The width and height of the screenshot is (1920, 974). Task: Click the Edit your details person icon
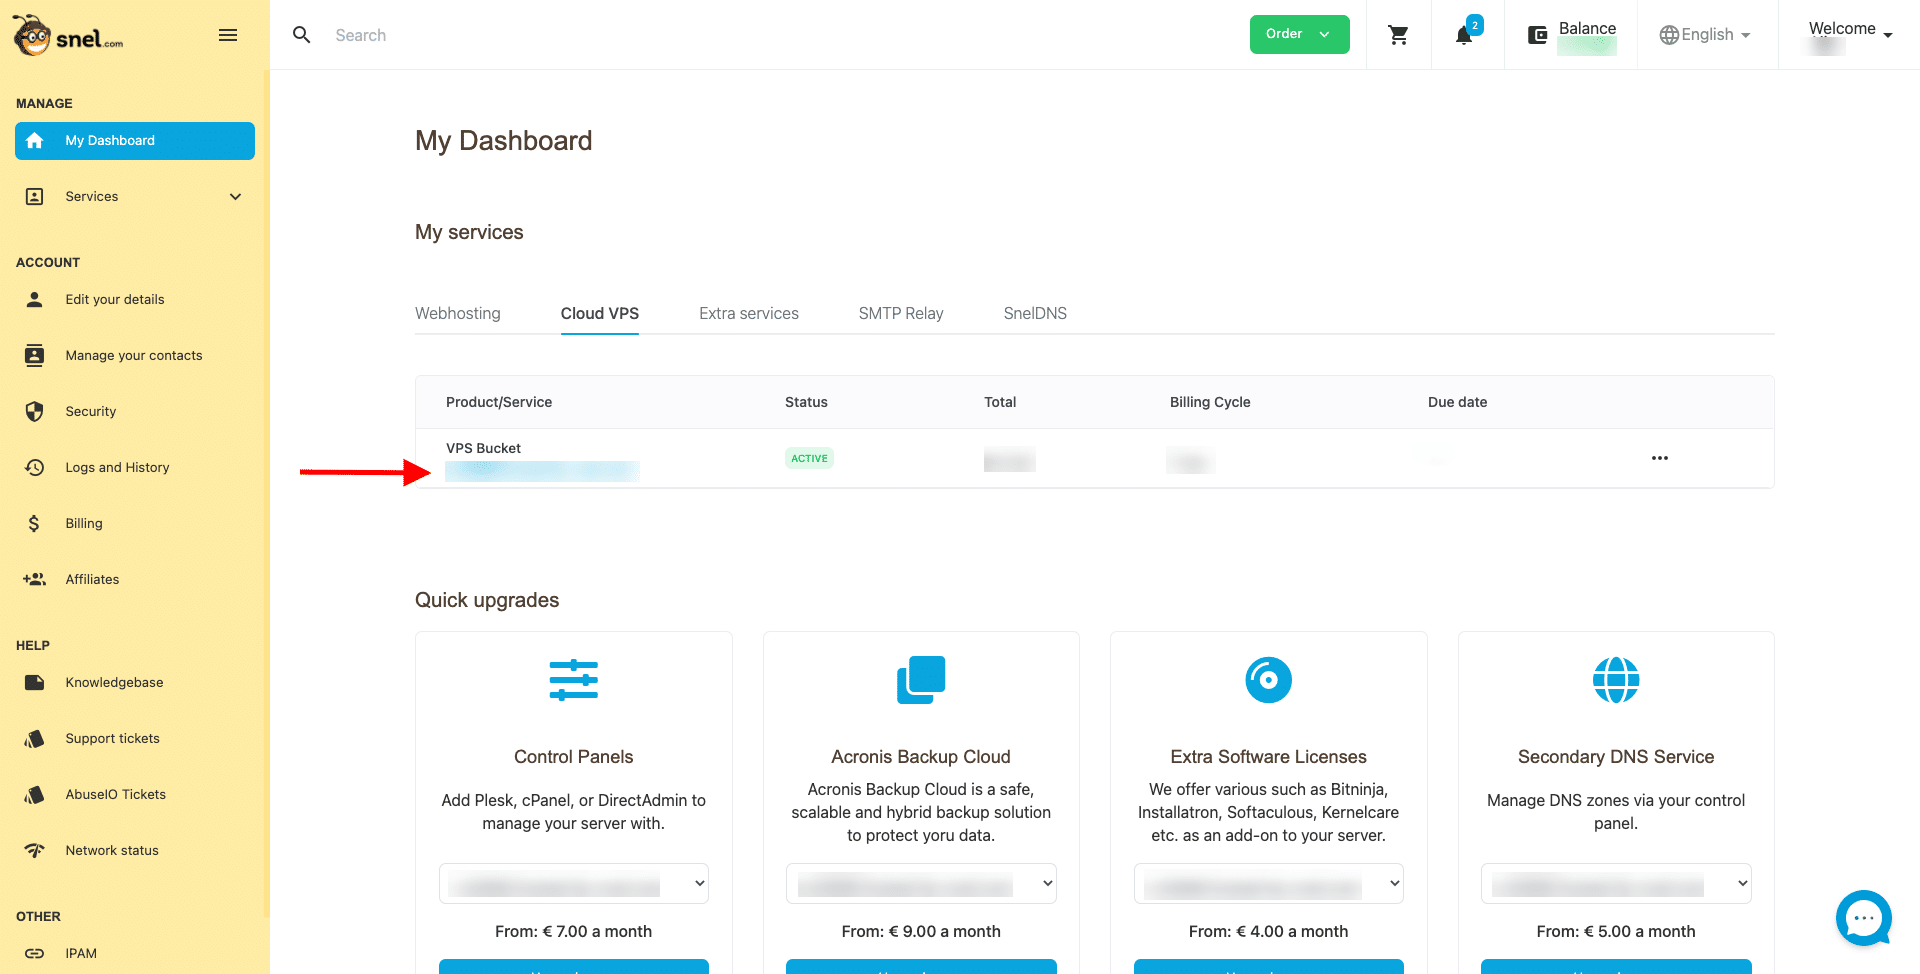coord(35,299)
